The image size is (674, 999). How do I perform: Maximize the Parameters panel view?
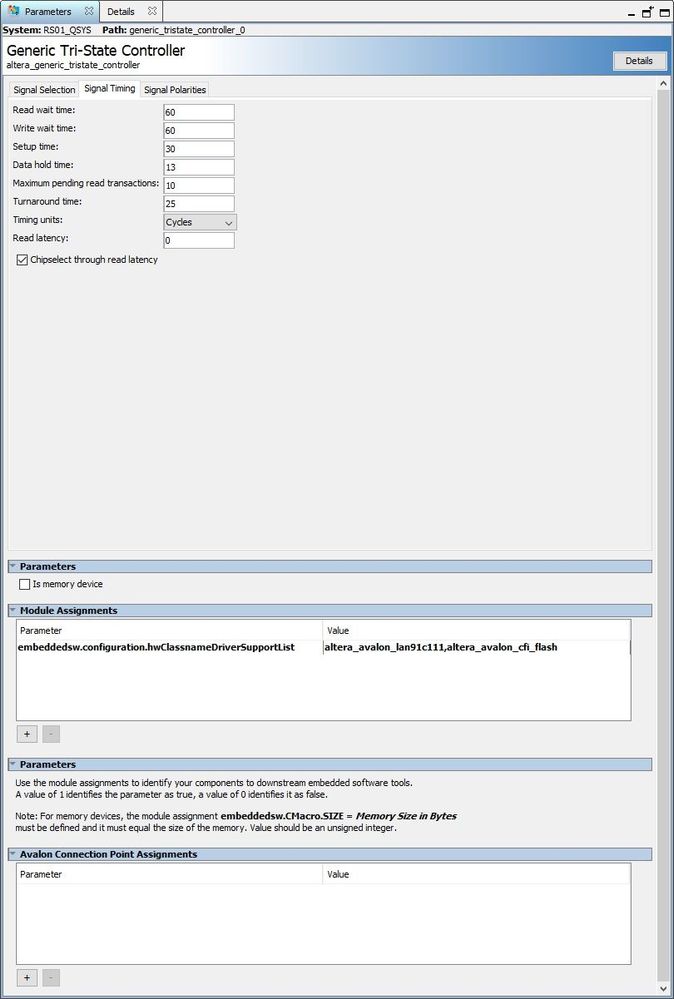tap(664, 12)
